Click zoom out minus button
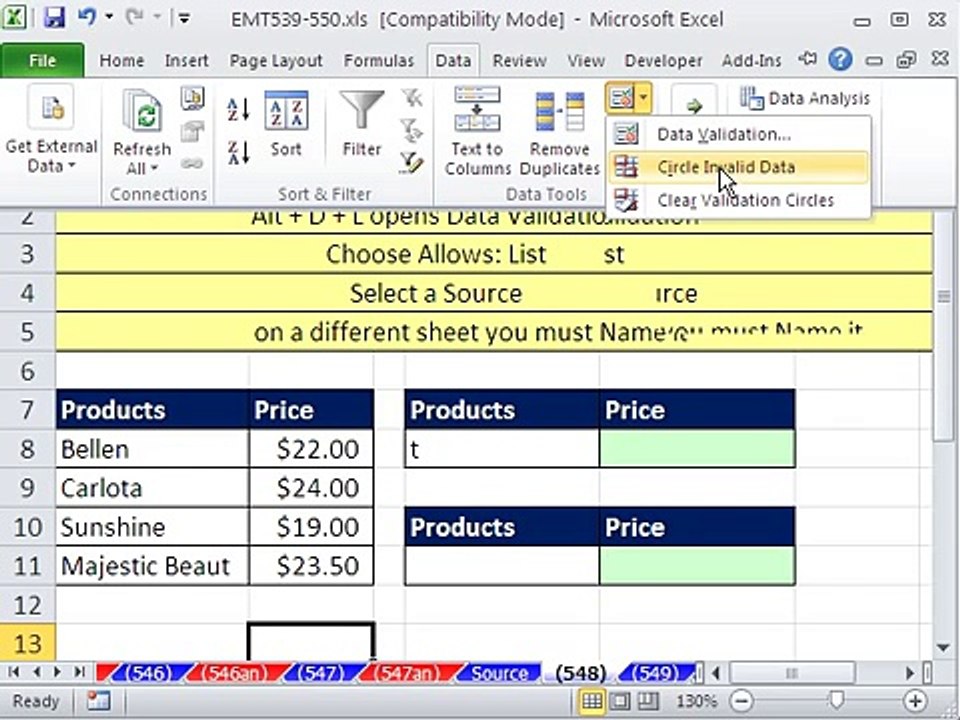 pos(741,701)
